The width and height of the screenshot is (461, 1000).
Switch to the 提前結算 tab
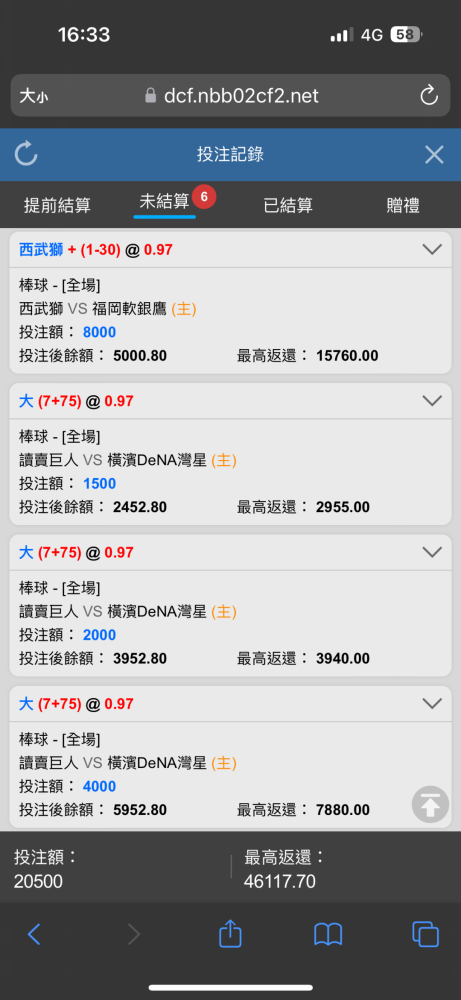click(x=57, y=205)
